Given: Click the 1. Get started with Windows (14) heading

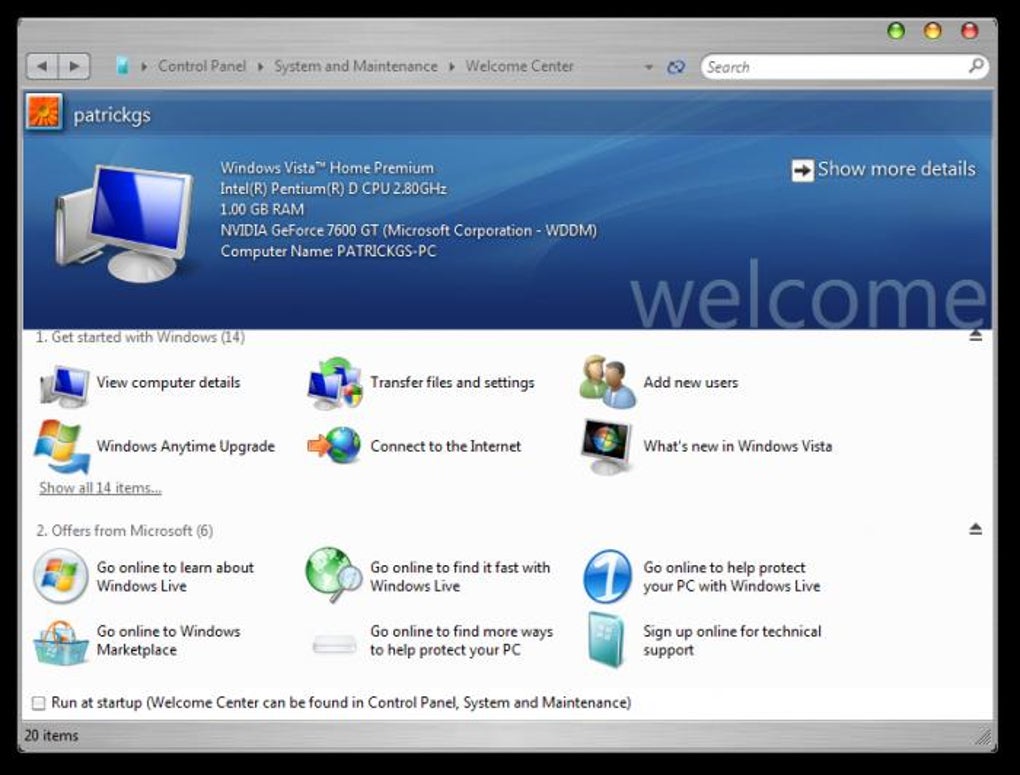Looking at the screenshot, I should pyautogui.click(x=141, y=337).
